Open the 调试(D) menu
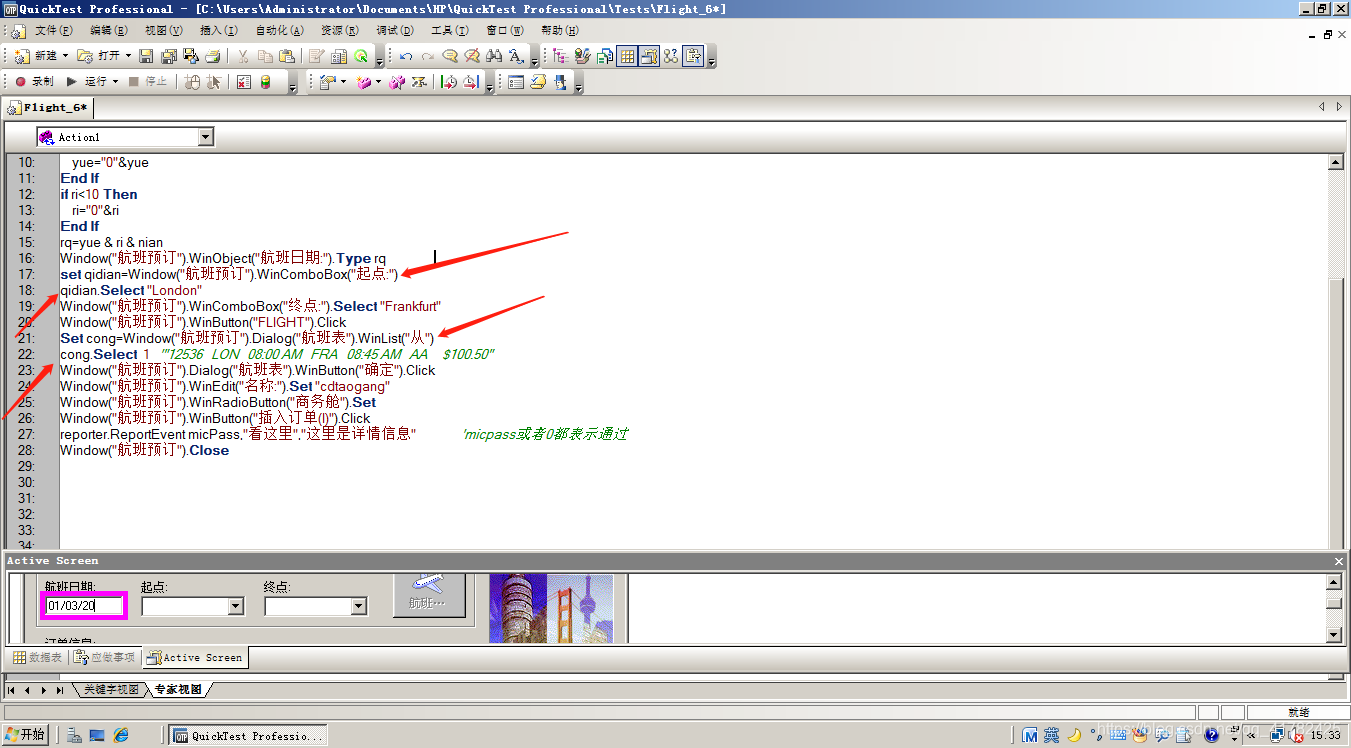The width and height of the screenshot is (1351, 748). pyautogui.click(x=396, y=31)
